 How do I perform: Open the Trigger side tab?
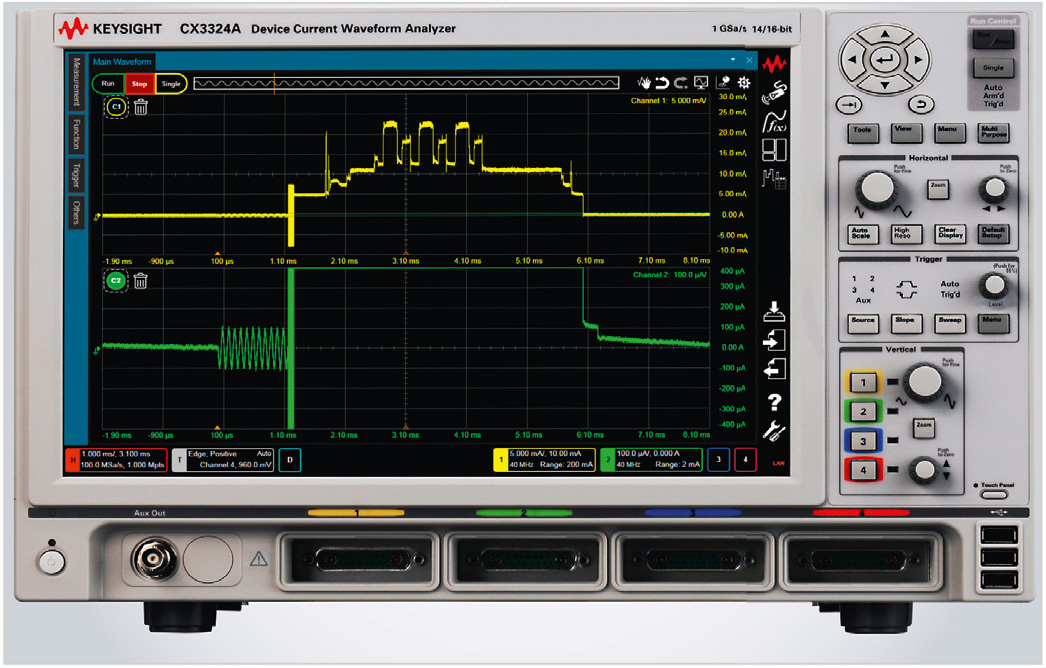(76, 175)
